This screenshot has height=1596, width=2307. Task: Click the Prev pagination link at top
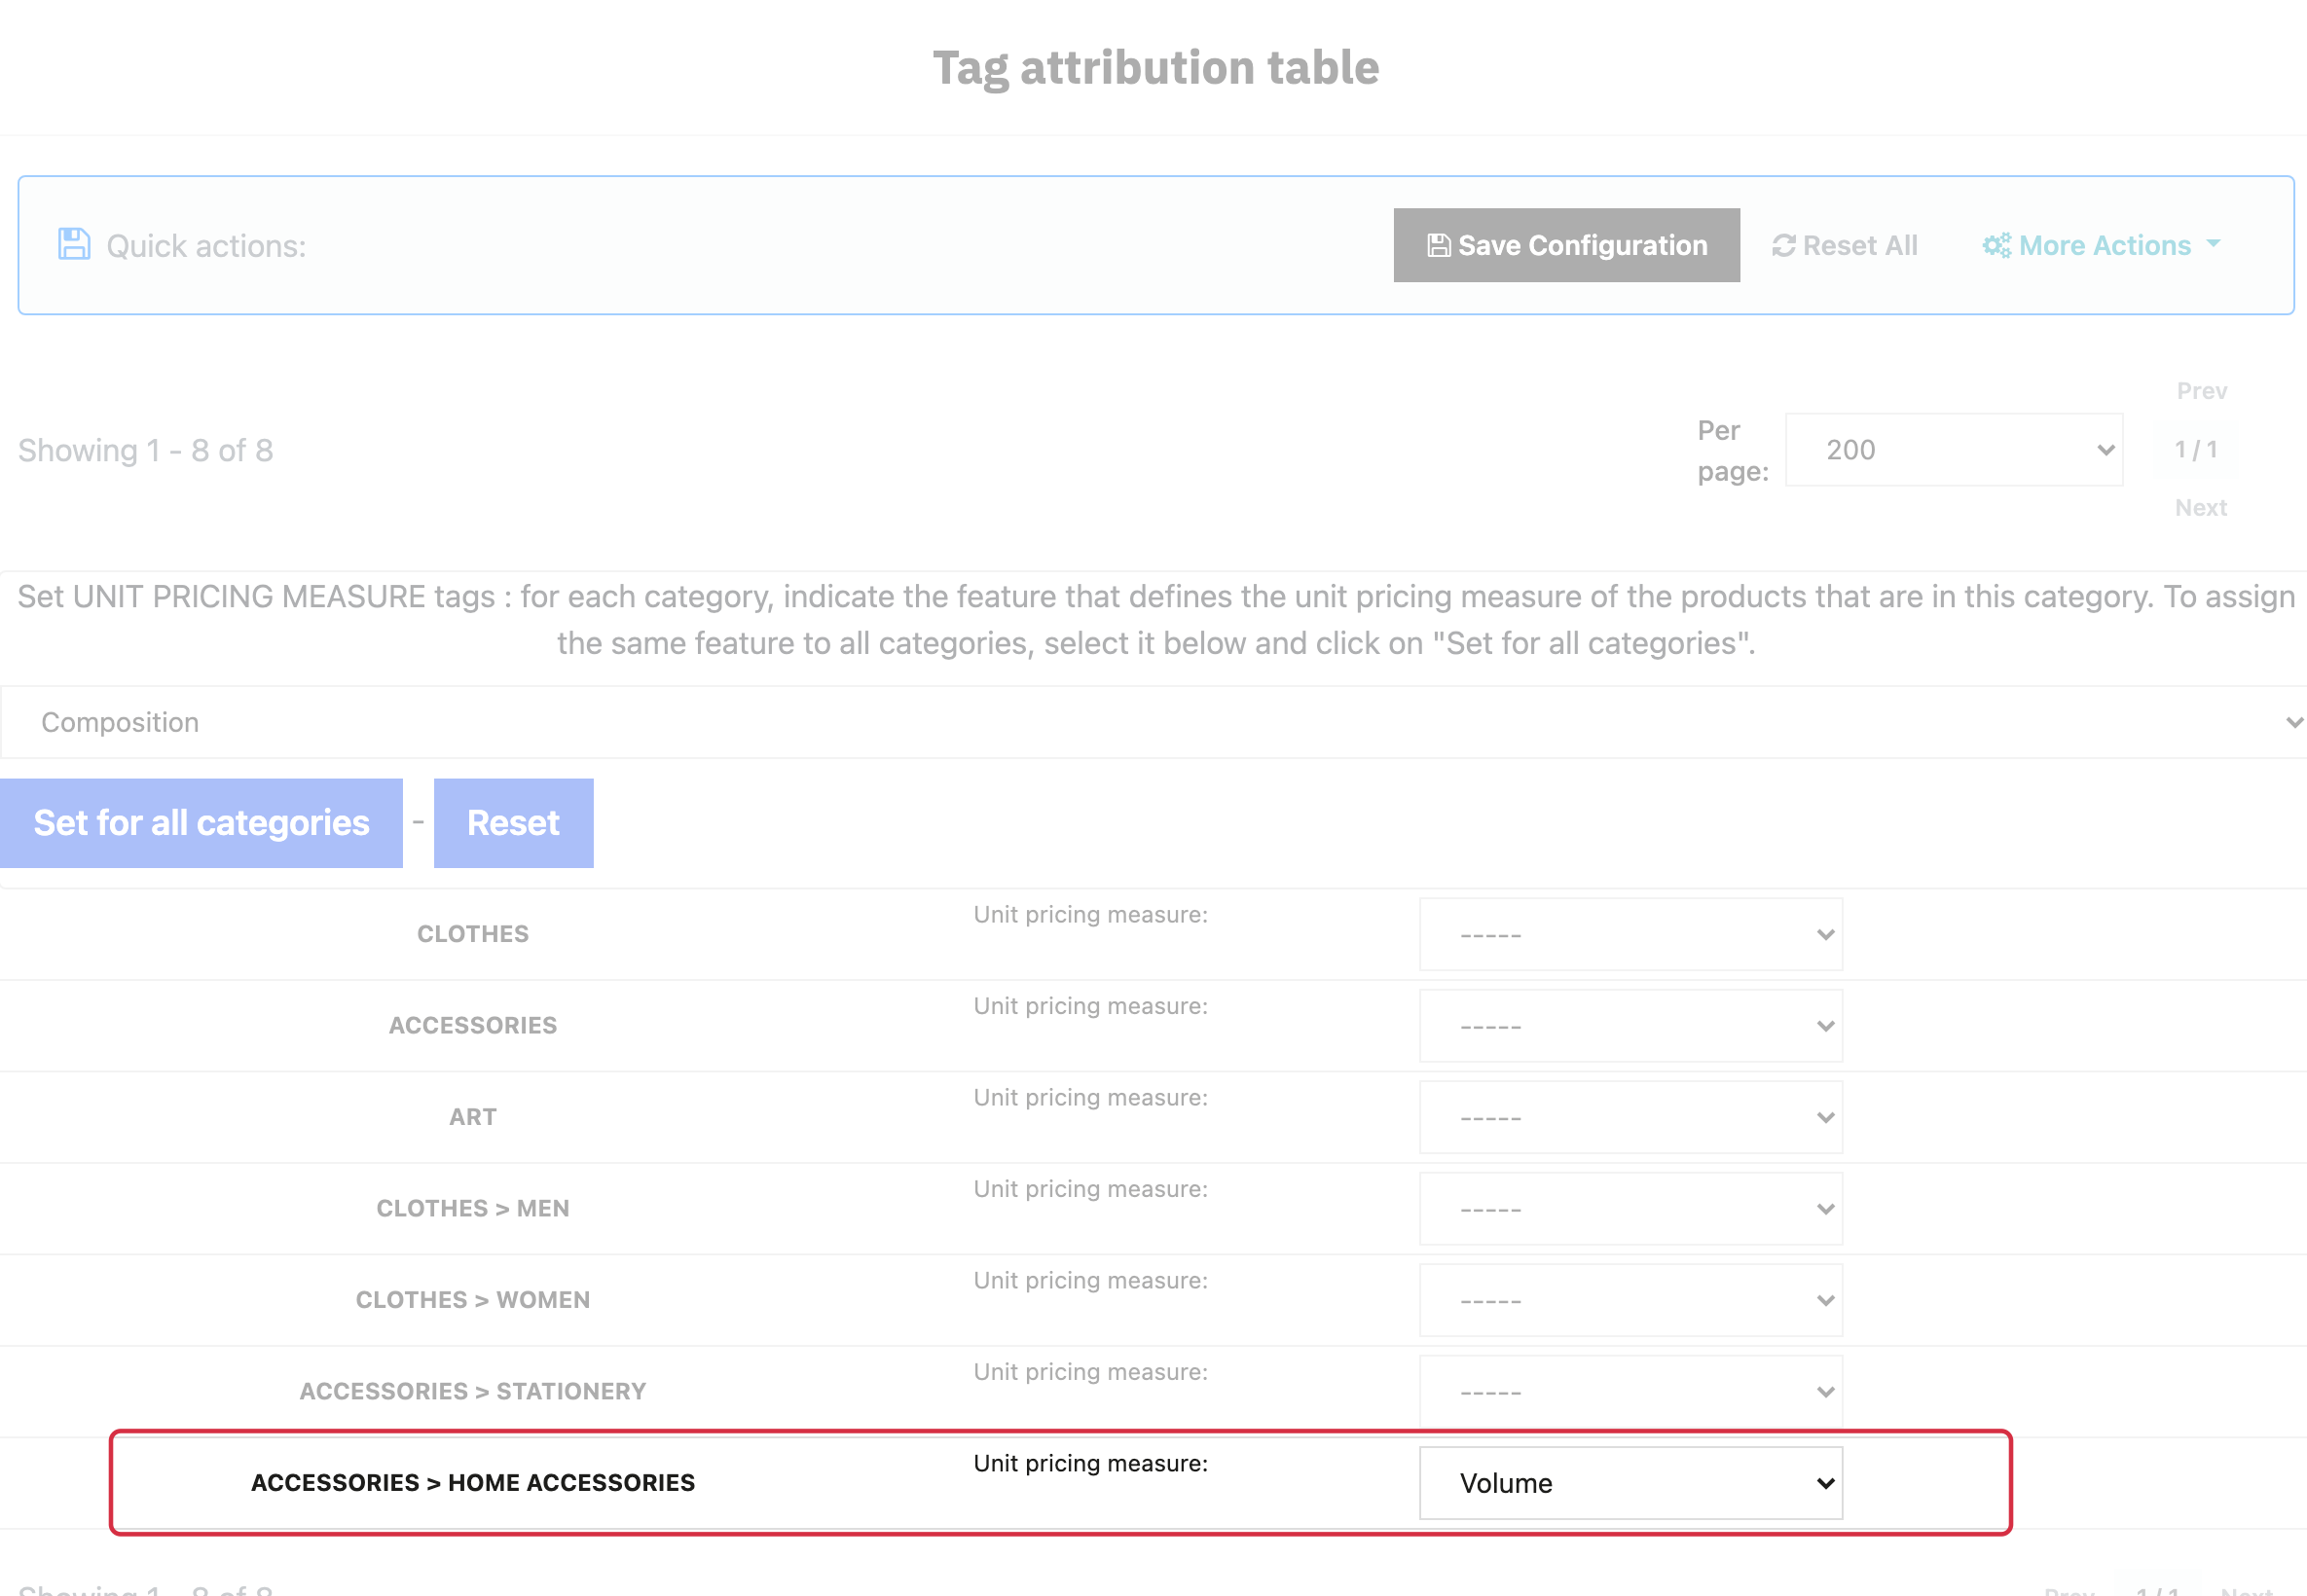point(2201,391)
